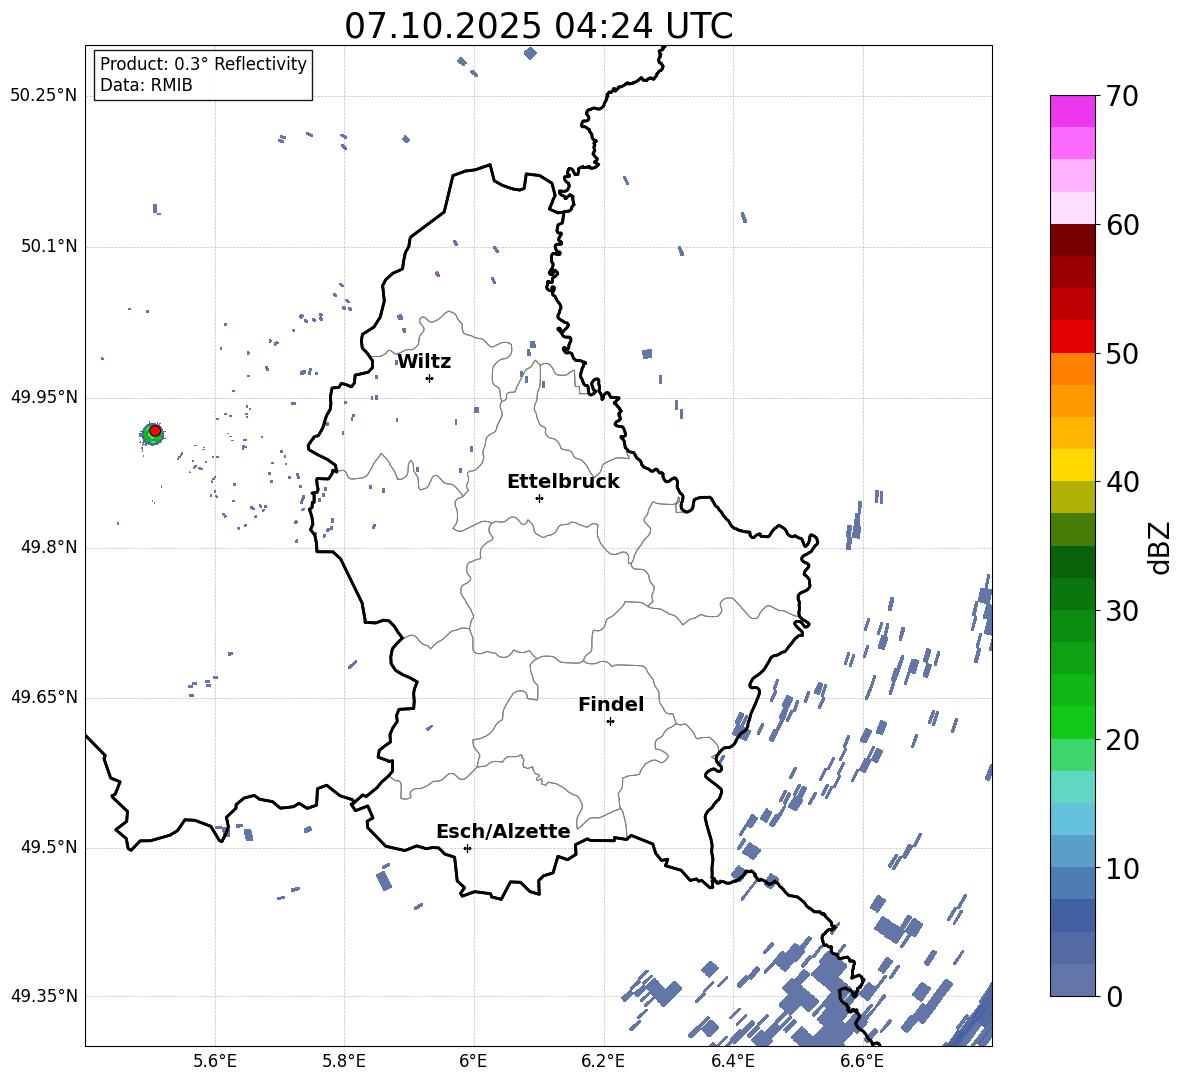Click the Wiltz city label
Screen dimensions: 1184x1081
[424, 362]
